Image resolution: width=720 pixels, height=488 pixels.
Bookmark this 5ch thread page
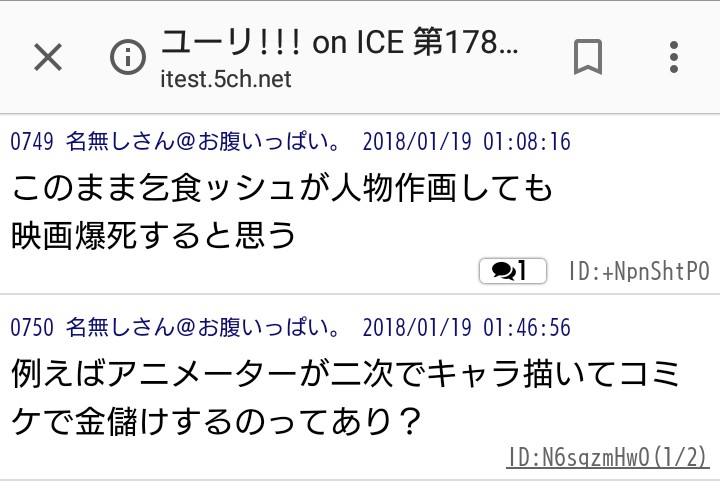pyautogui.click(x=588, y=57)
